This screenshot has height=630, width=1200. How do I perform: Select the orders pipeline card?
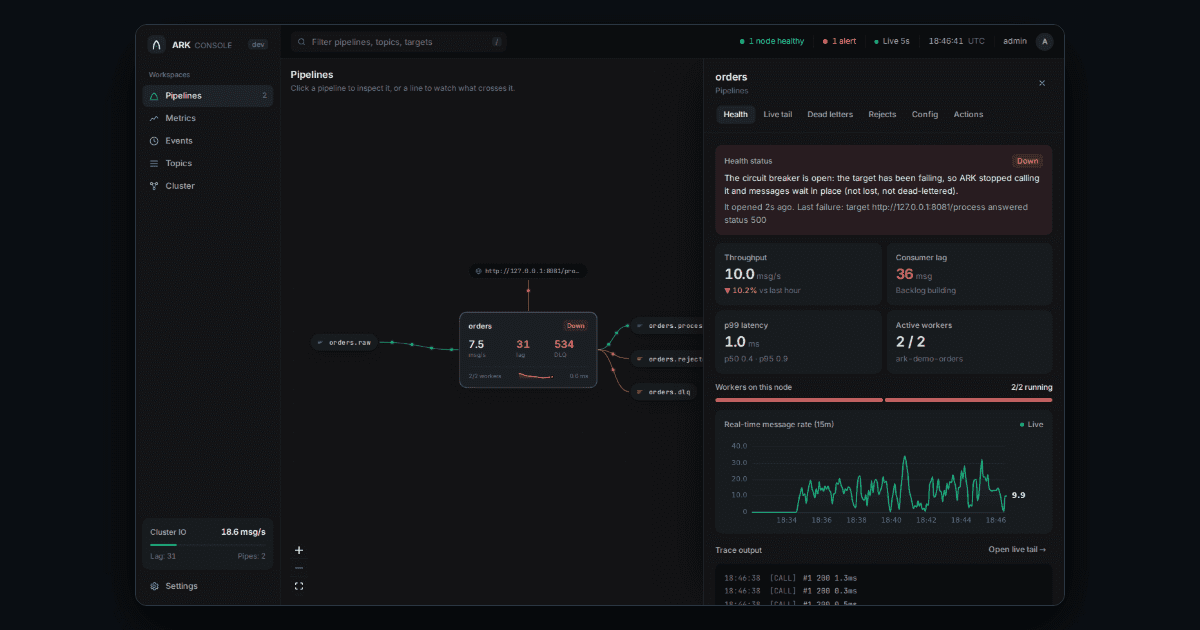click(x=528, y=350)
